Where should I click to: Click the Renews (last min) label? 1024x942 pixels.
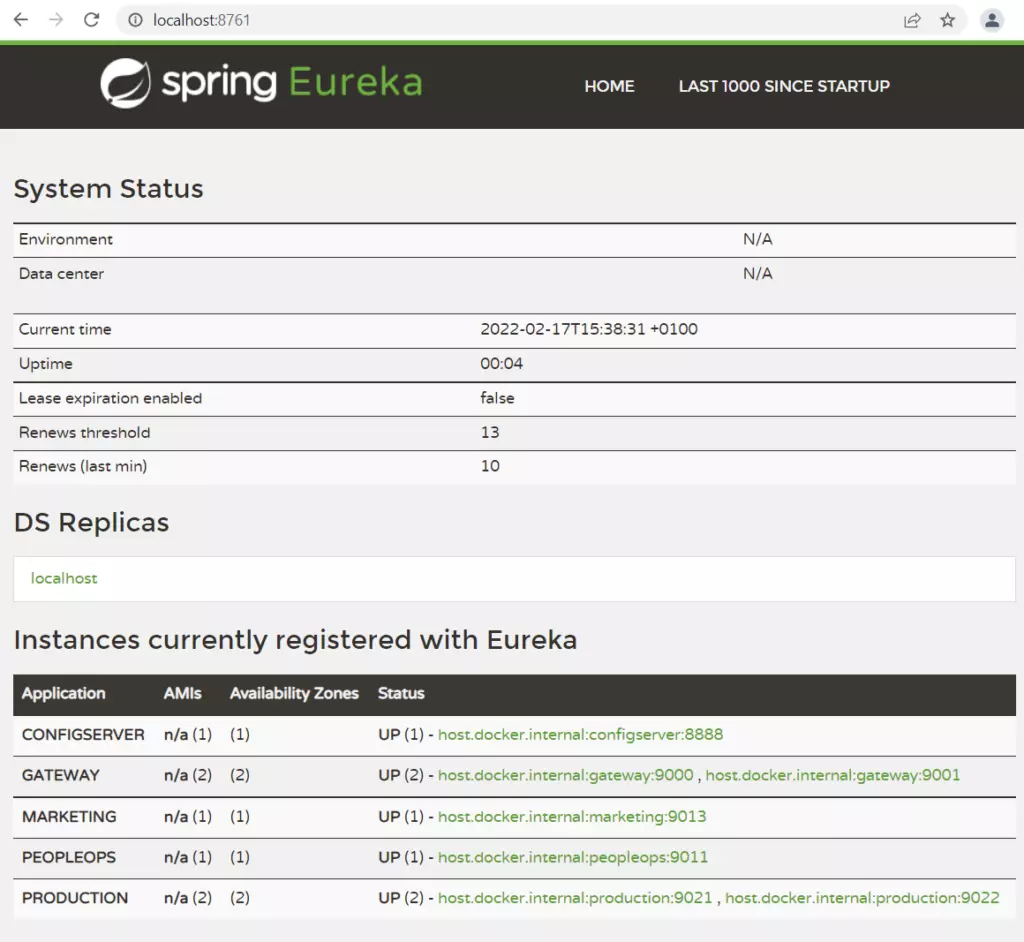click(82, 466)
